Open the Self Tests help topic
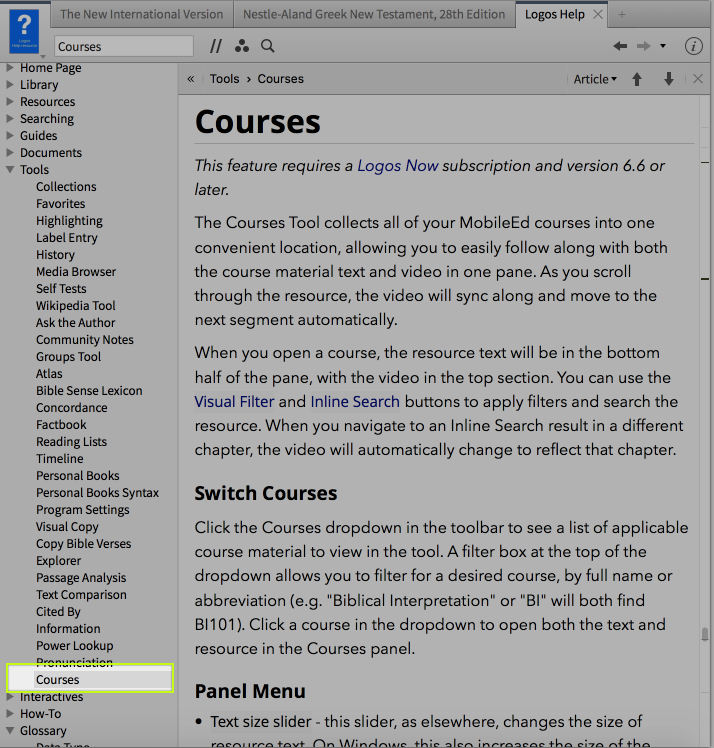This screenshot has height=748, width=714. 61,289
